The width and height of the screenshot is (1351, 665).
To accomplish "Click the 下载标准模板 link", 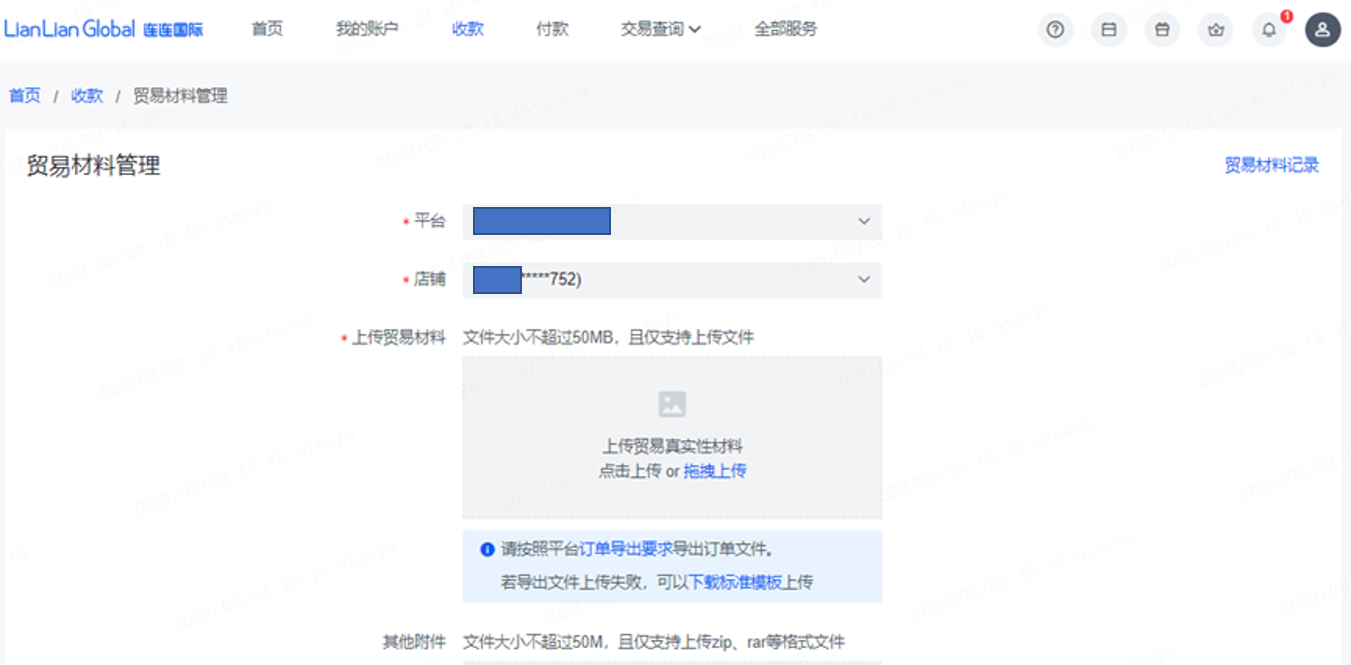I will point(735,582).
